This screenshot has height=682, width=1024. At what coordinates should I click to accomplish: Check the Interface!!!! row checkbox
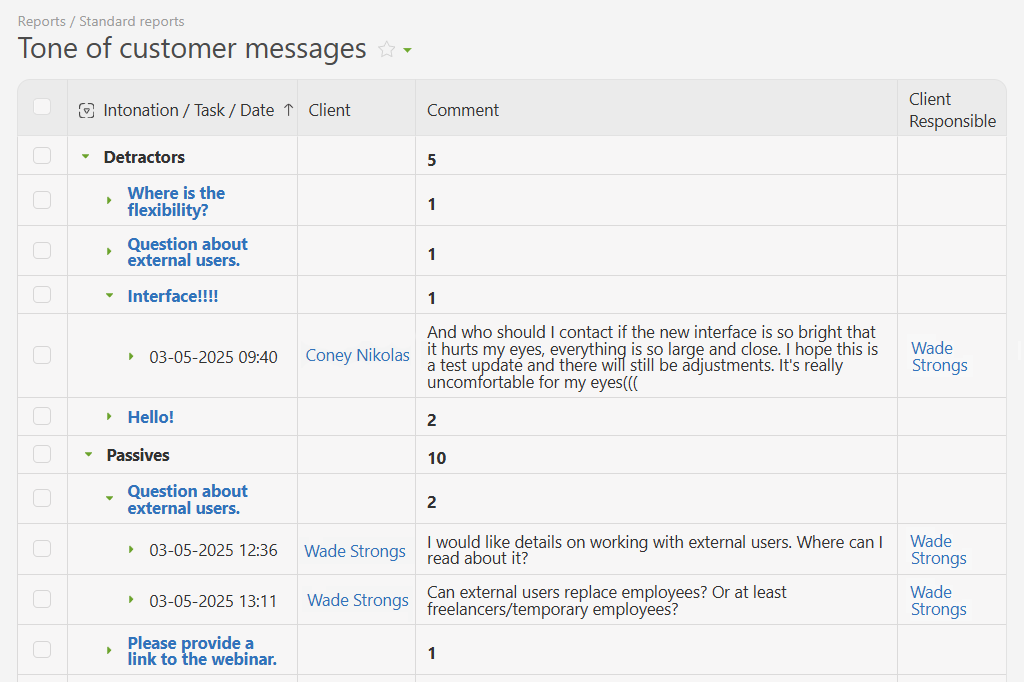pos(42,295)
